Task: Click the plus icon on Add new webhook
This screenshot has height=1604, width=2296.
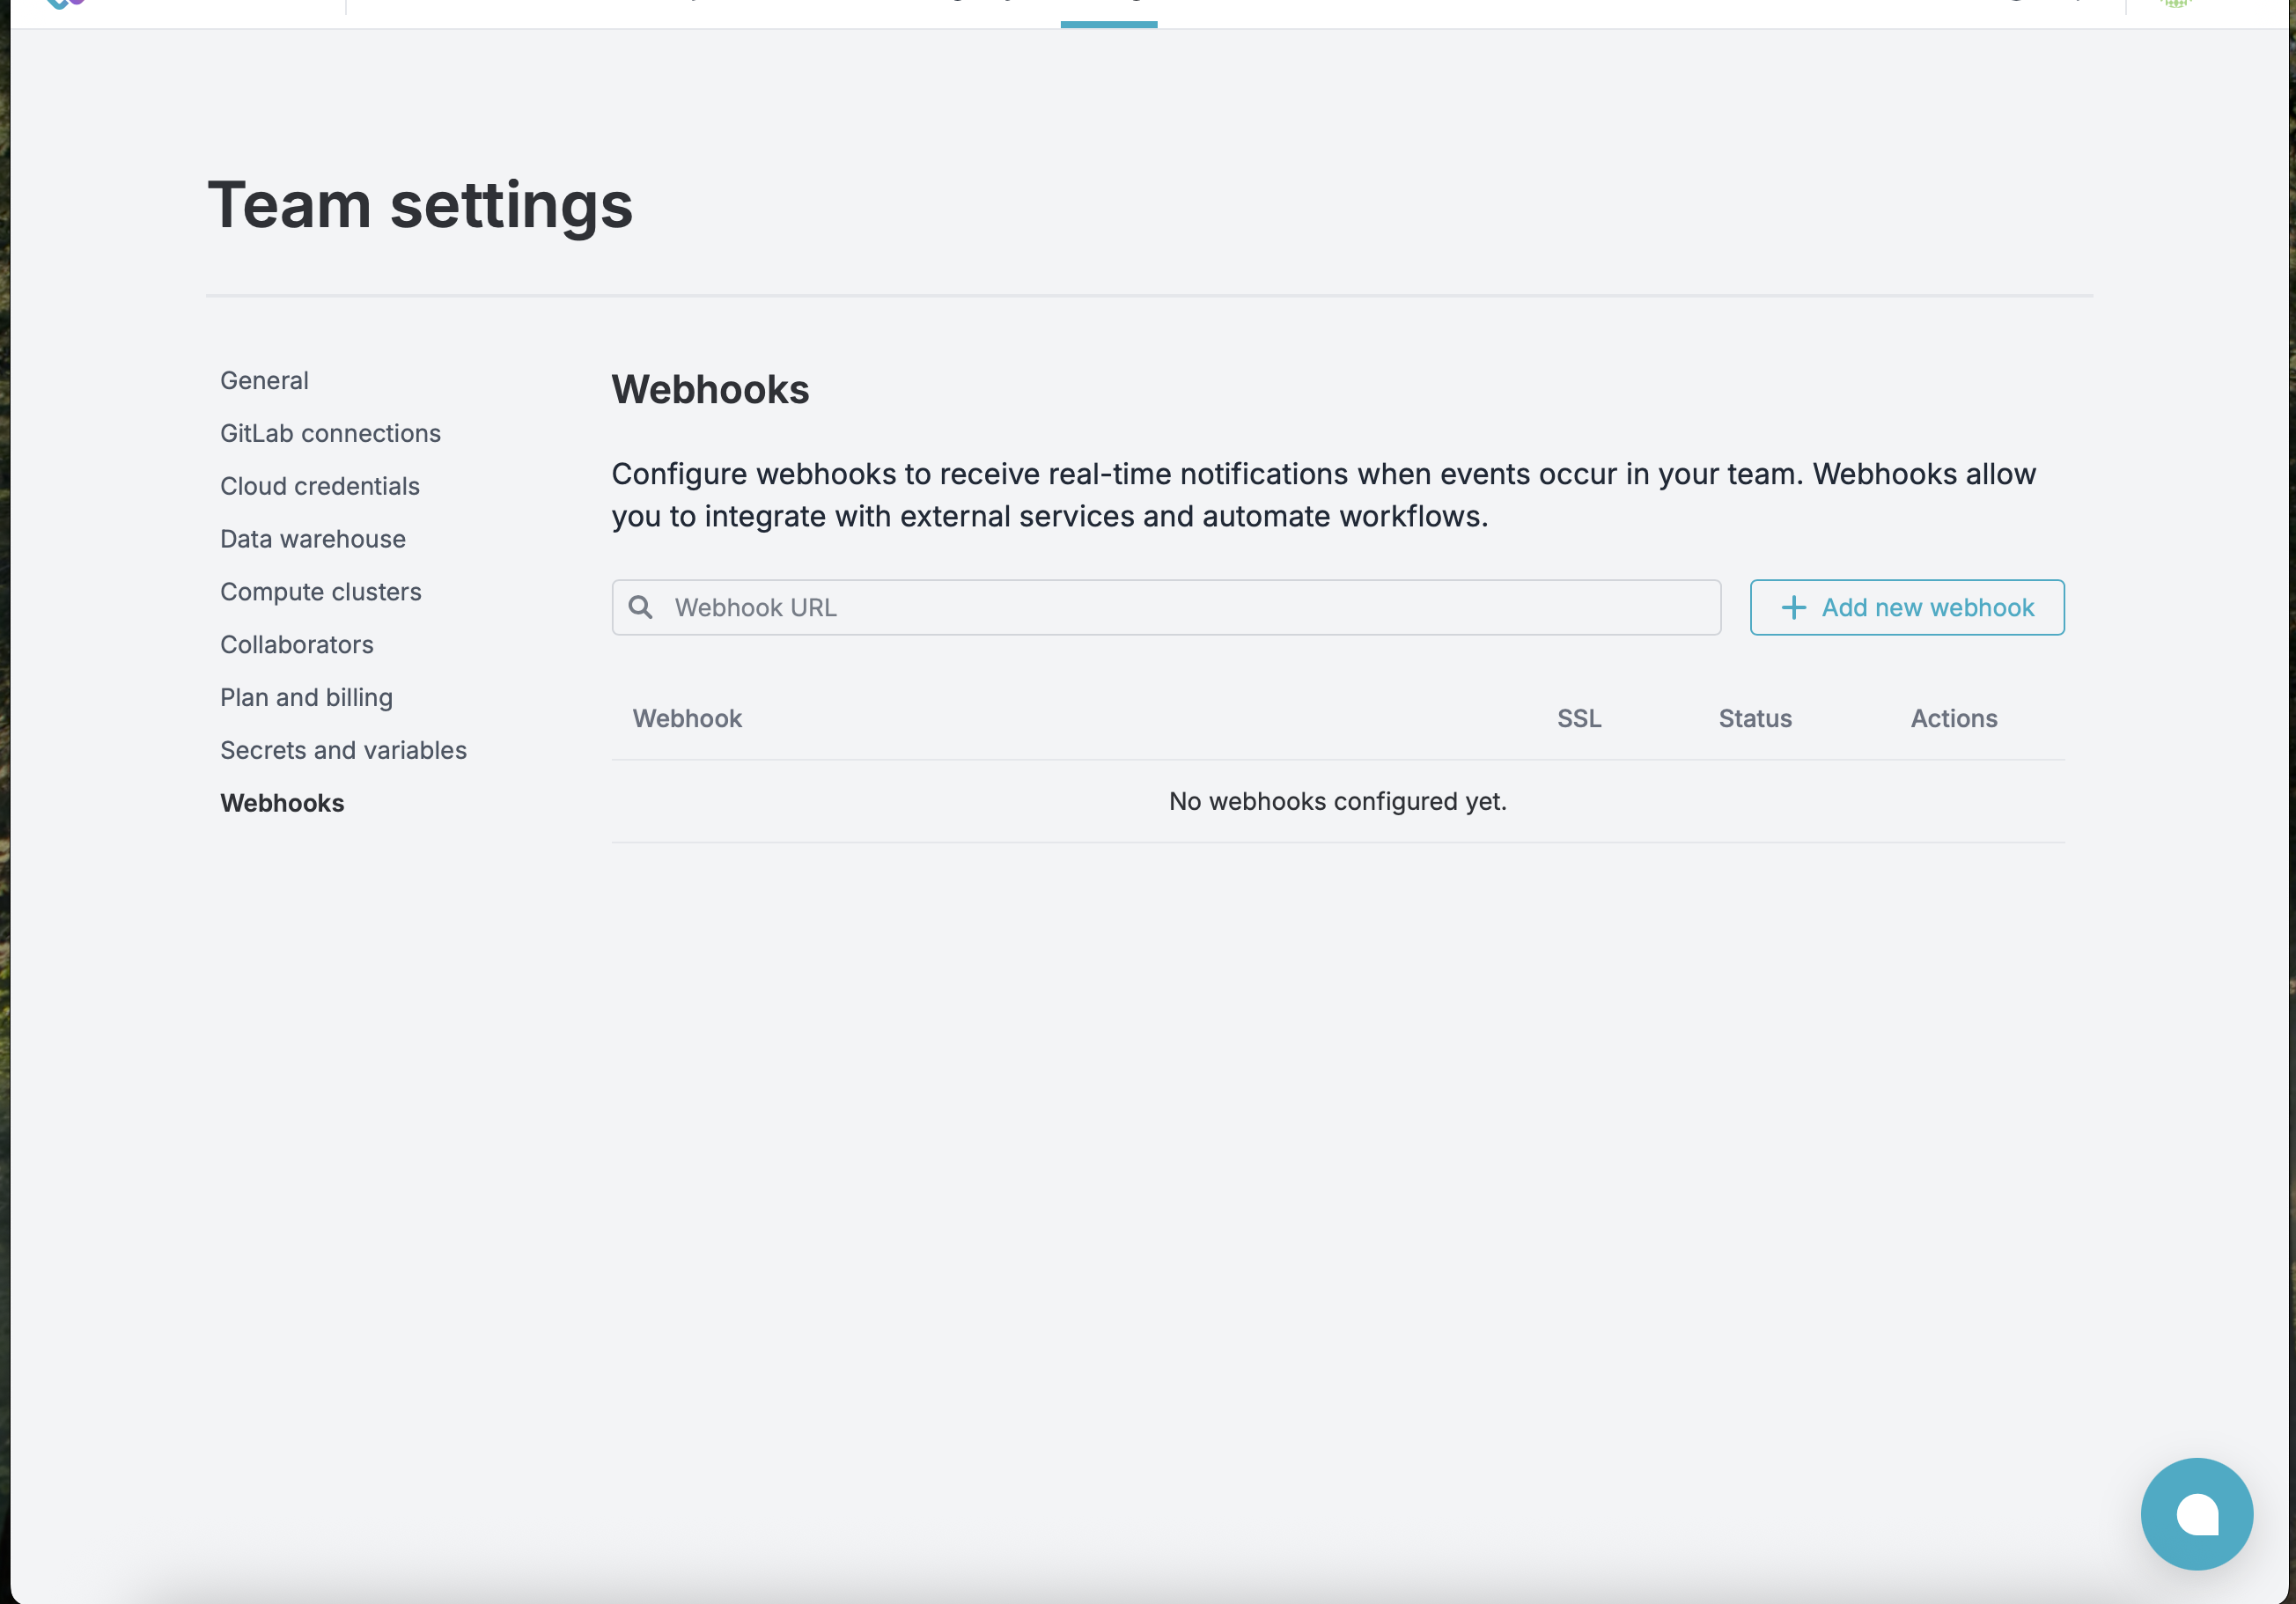Action: (x=1793, y=607)
